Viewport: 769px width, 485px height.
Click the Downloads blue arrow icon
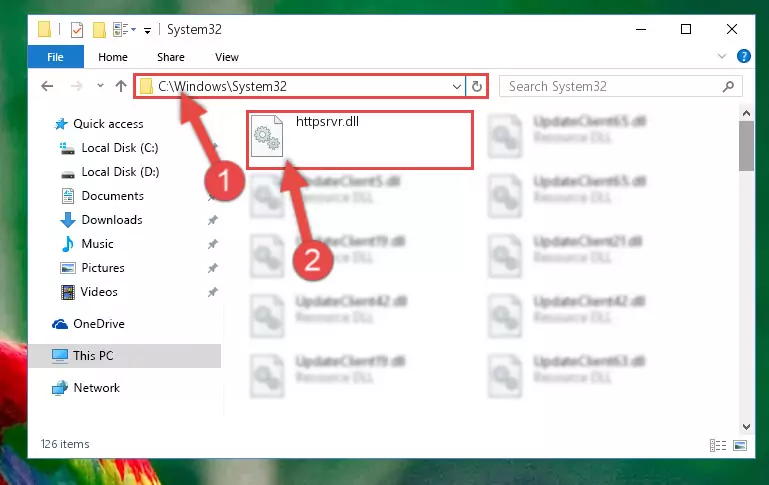(x=68, y=220)
